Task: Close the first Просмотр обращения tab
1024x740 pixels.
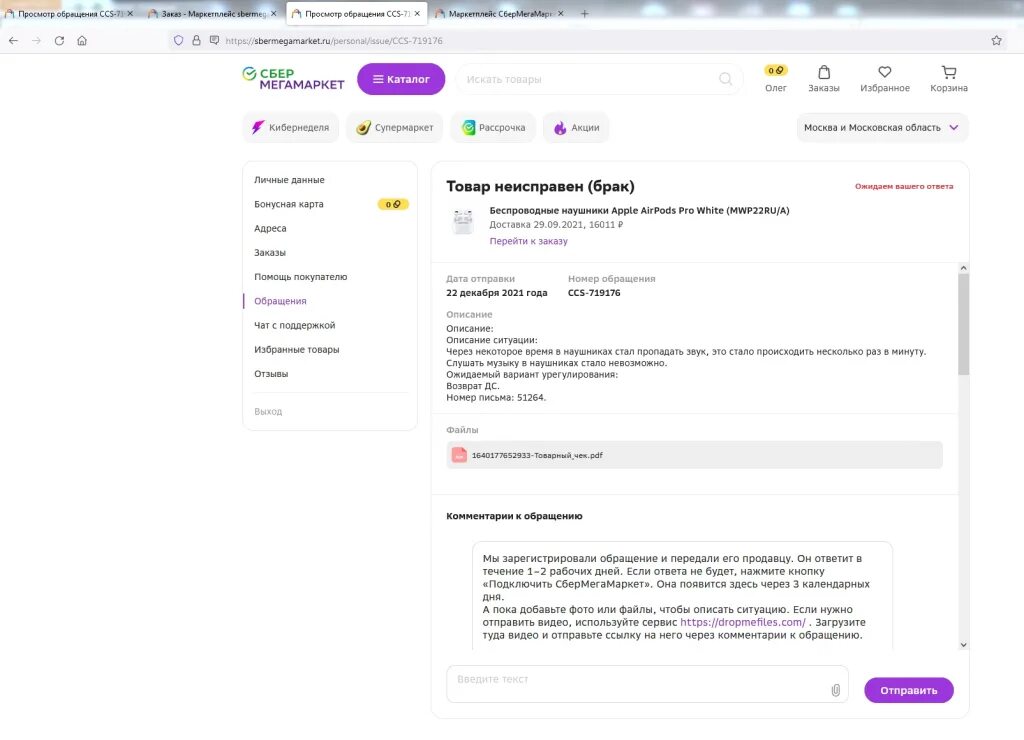Action: (x=130, y=13)
